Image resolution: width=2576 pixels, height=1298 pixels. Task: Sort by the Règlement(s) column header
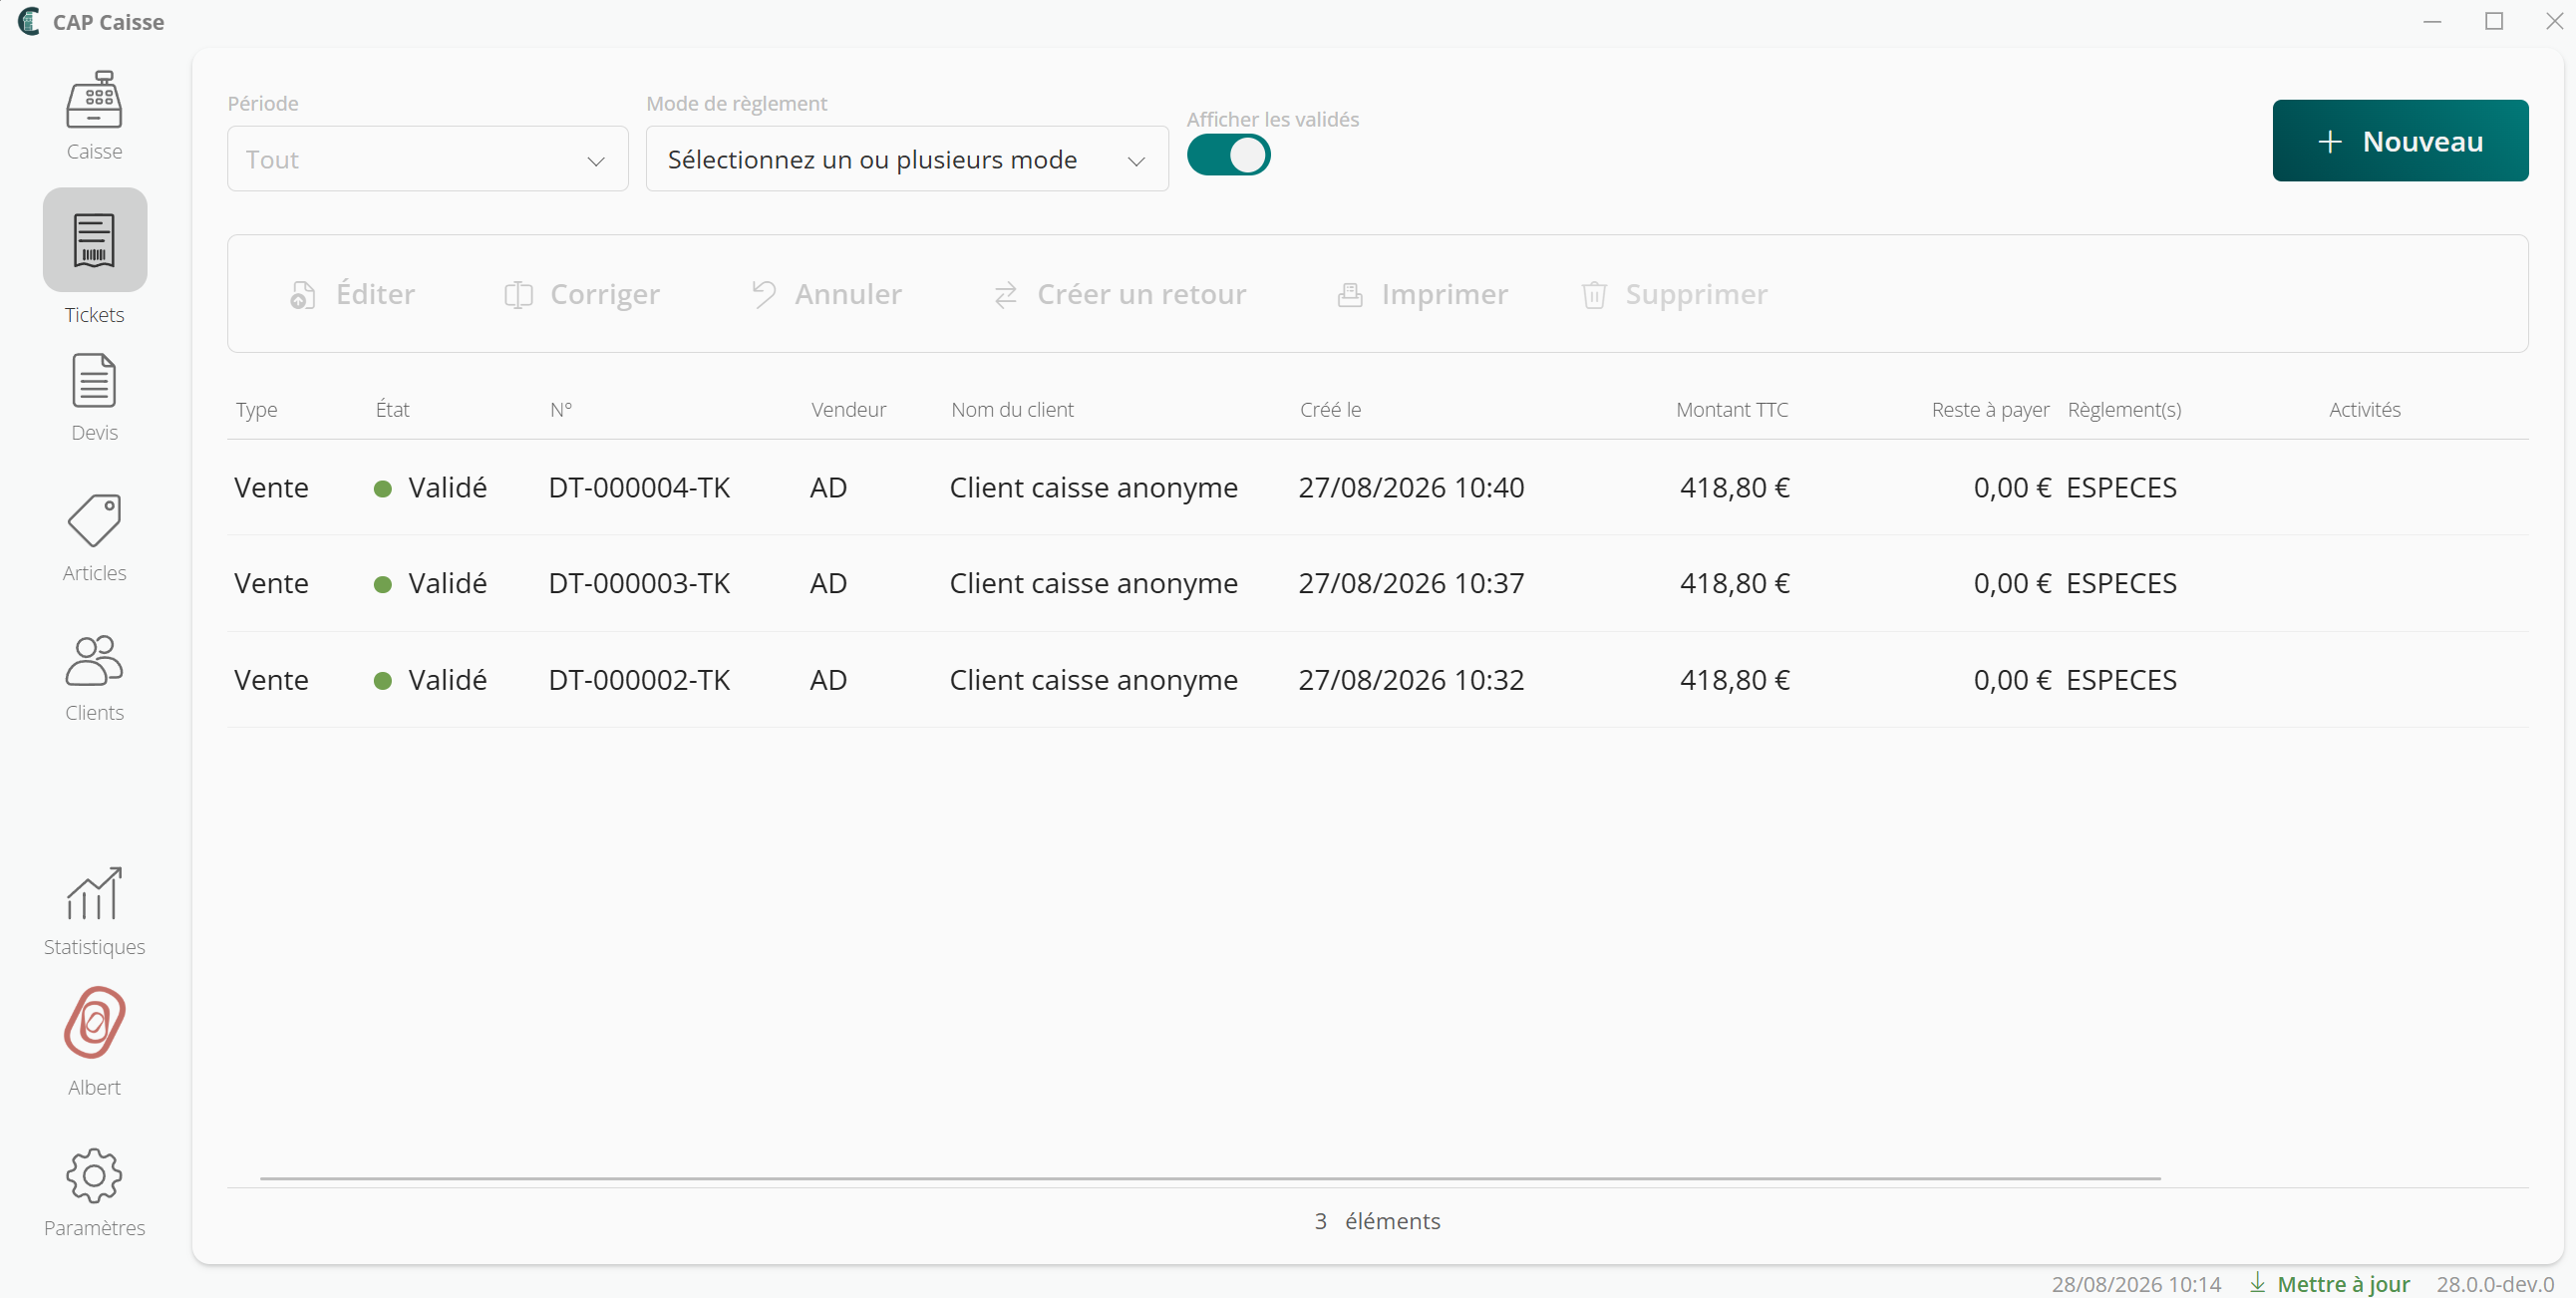coord(2124,410)
